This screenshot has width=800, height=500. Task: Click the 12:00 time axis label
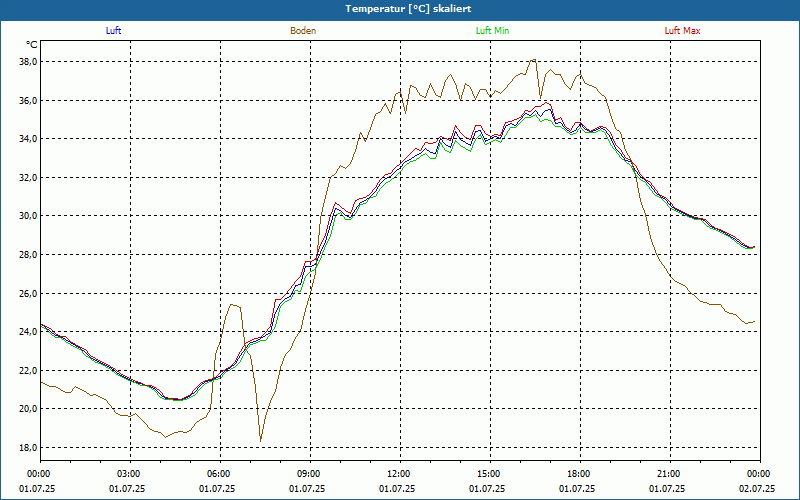[x=400, y=474]
